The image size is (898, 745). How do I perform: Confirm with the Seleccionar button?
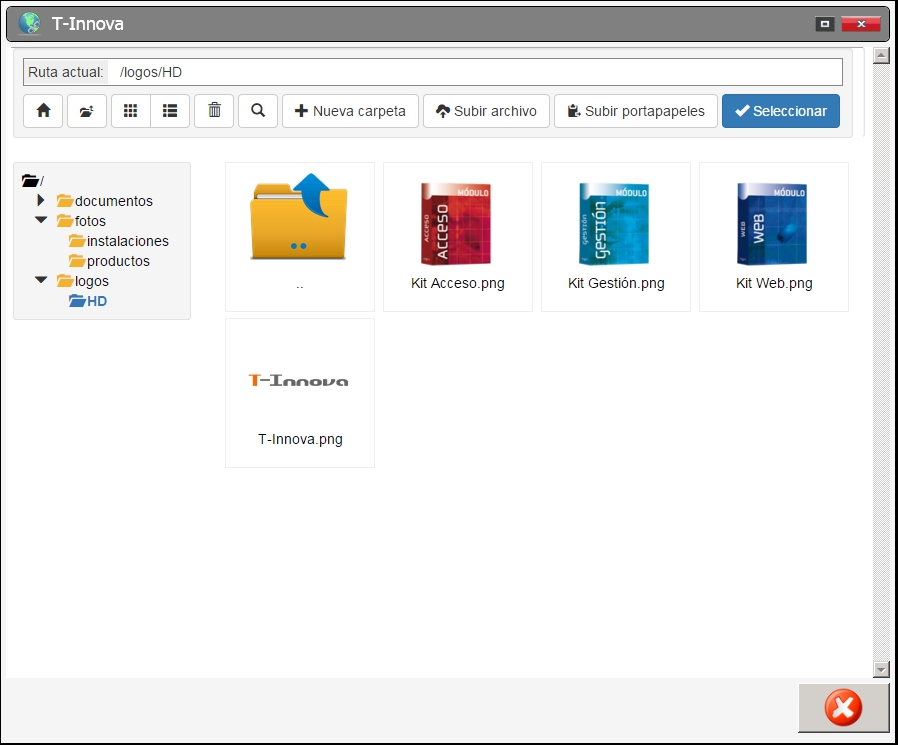pos(781,111)
